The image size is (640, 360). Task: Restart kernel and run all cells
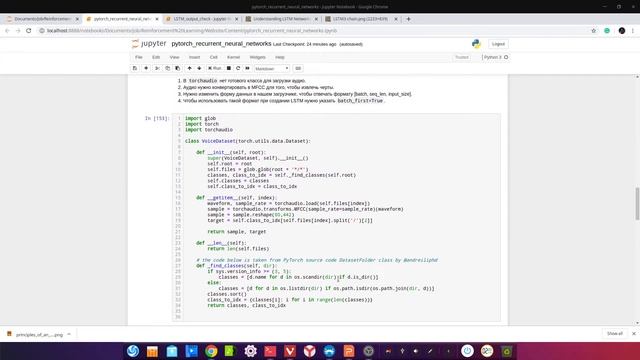[247, 68]
